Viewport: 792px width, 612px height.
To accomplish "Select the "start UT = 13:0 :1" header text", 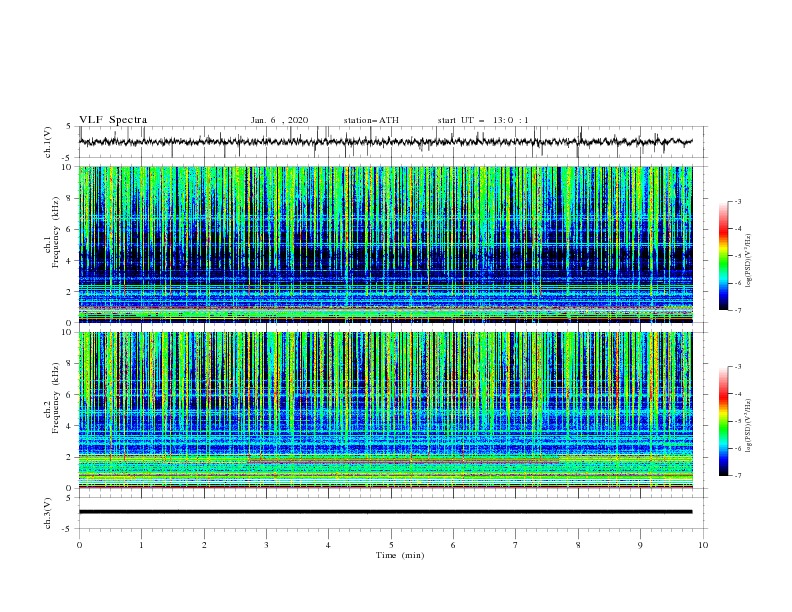I will pyautogui.click(x=483, y=120).
